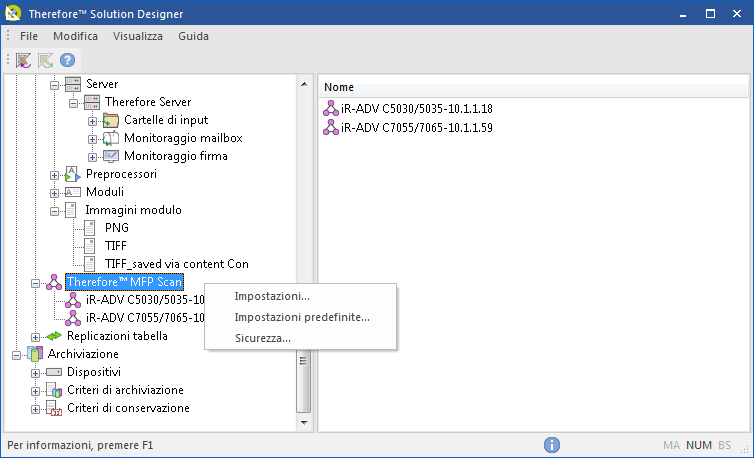755x459 pixels.
Task: Open the Modifica menu
Action: 76,36
